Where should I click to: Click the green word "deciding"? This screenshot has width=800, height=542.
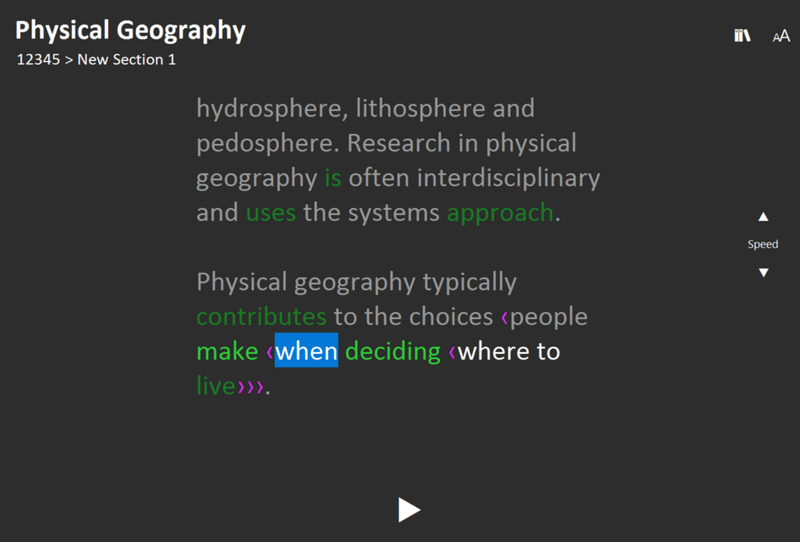pyautogui.click(x=393, y=351)
